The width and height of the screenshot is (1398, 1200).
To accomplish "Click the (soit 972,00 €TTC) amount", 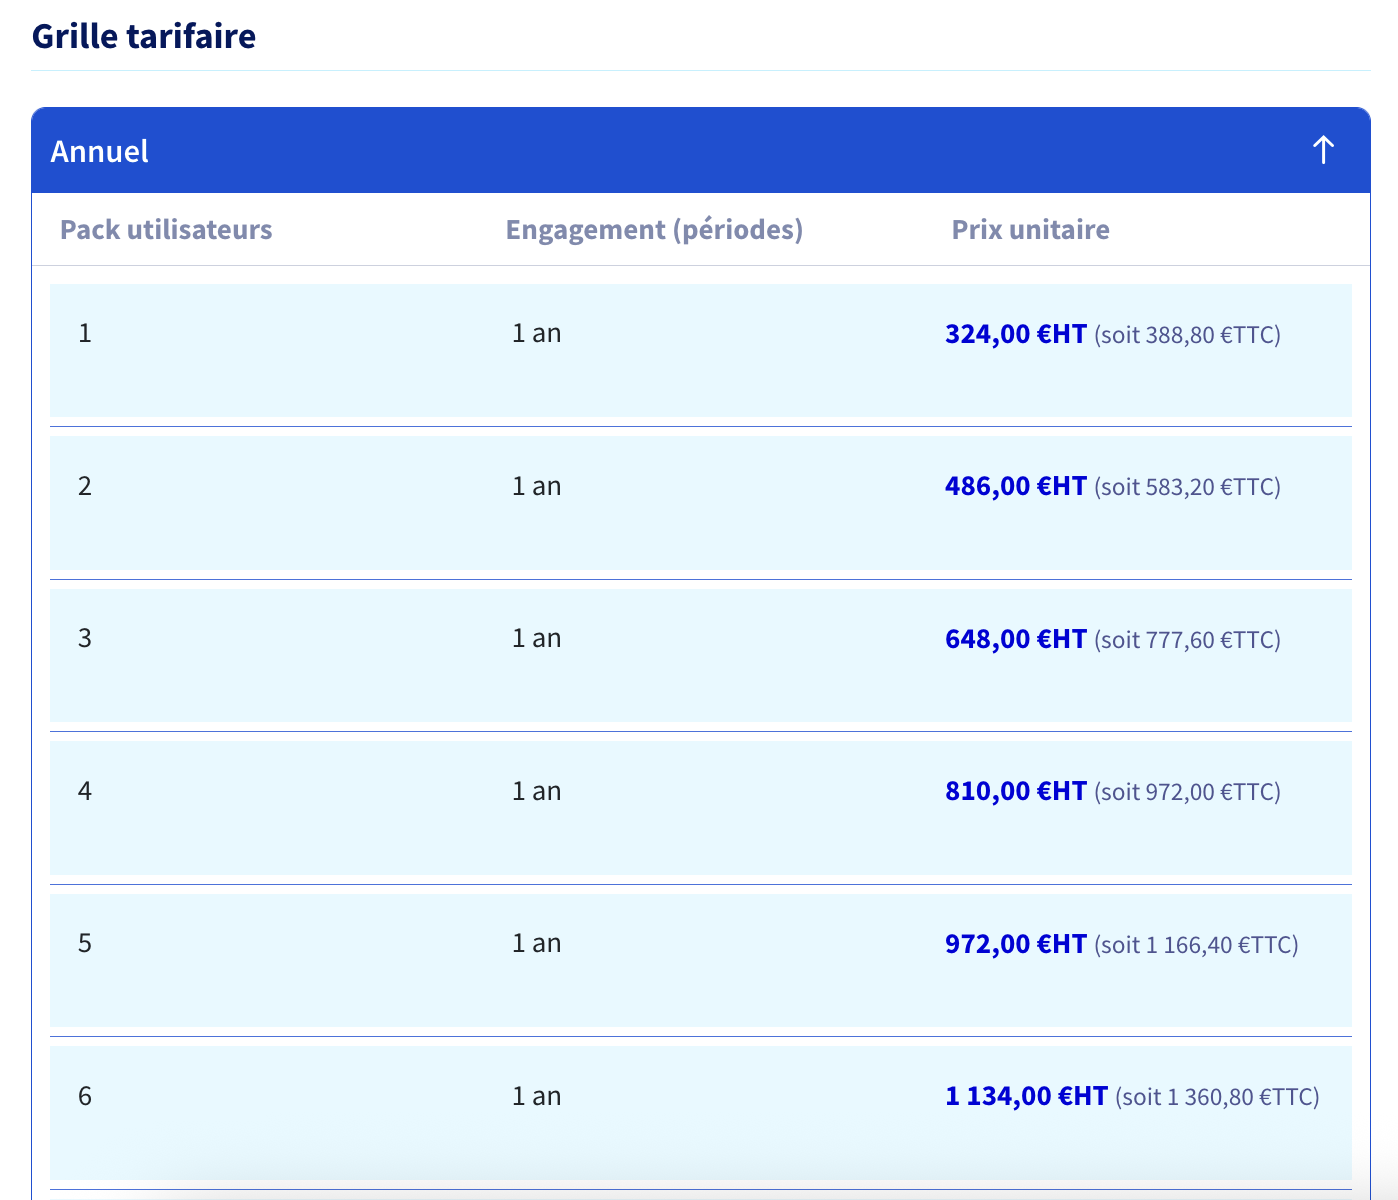I will (1187, 792).
